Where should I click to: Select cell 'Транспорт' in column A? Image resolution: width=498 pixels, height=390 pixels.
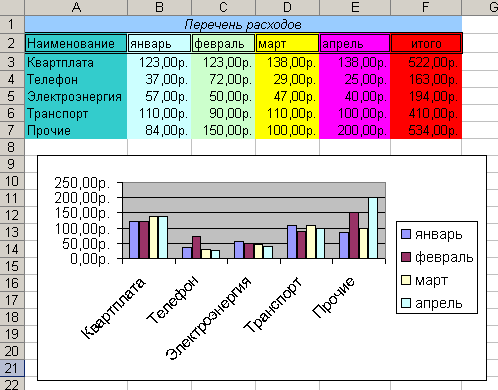pos(76,113)
